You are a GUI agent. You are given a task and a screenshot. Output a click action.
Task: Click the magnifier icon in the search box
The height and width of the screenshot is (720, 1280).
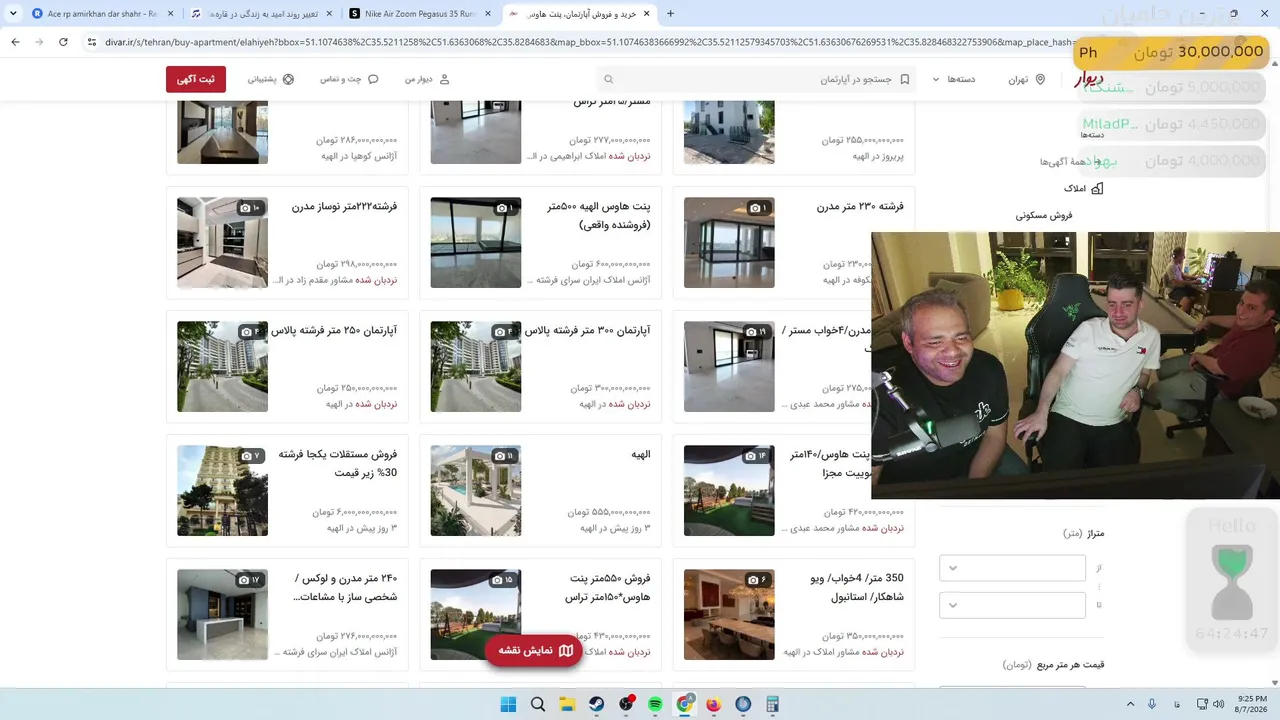point(608,79)
